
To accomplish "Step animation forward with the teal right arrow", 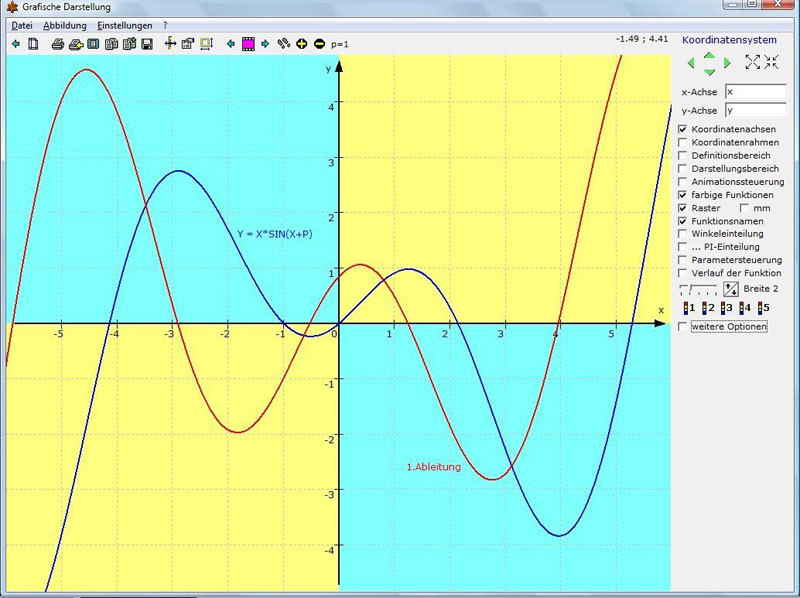I will tap(265, 44).
